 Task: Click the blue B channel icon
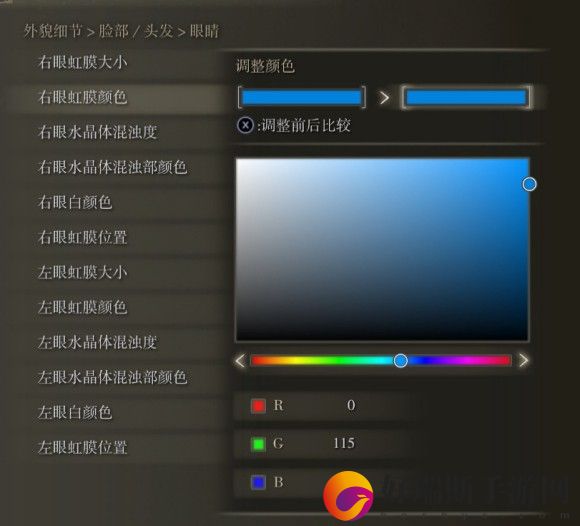(x=258, y=482)
